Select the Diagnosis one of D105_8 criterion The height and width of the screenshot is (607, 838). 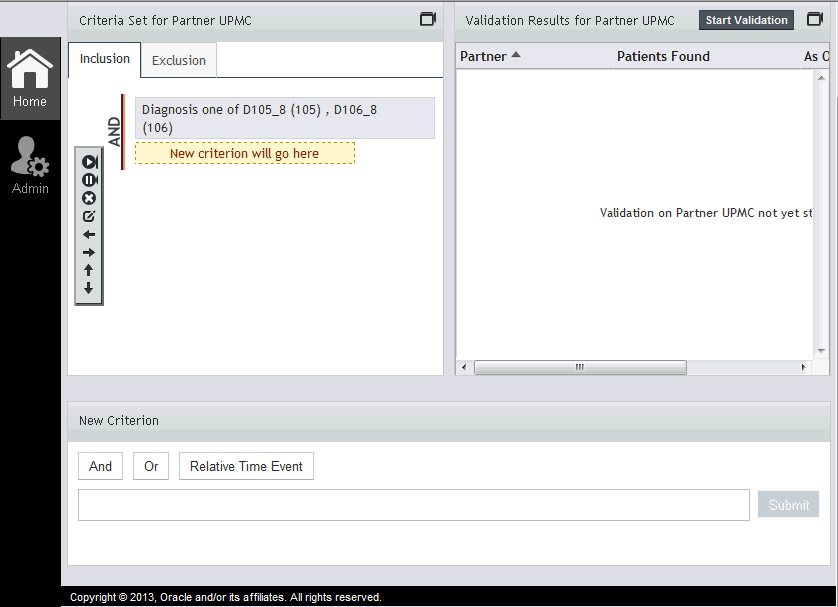[285, 118]
